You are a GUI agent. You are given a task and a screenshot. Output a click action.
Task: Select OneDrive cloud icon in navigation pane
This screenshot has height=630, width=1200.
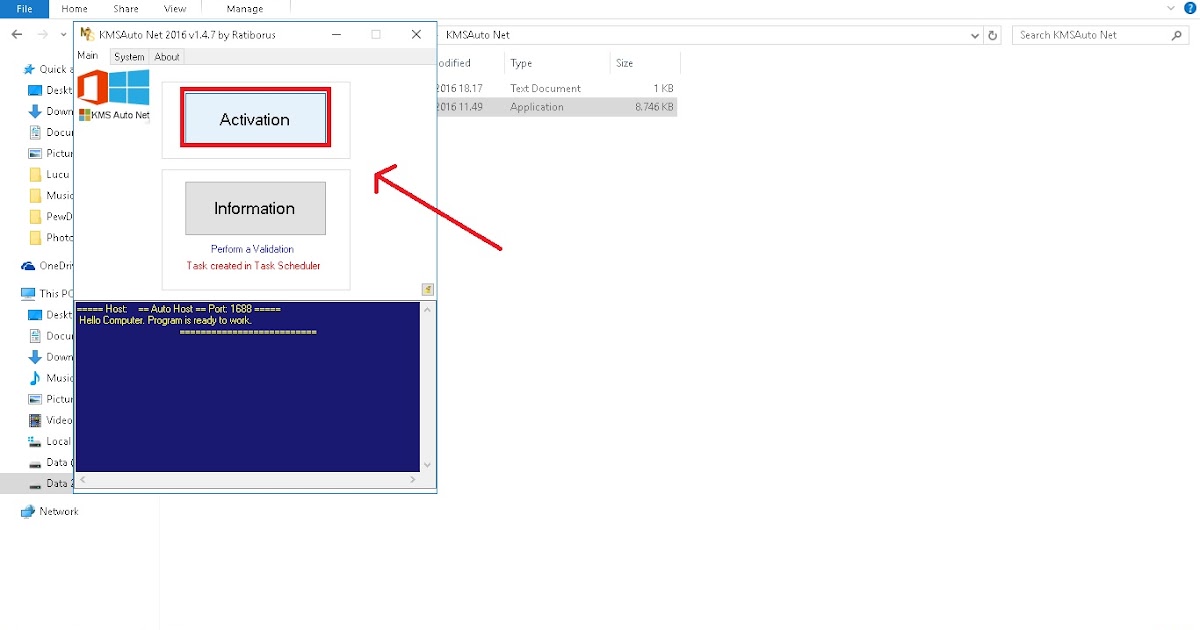pyautogui.click(x=28, y=266)
